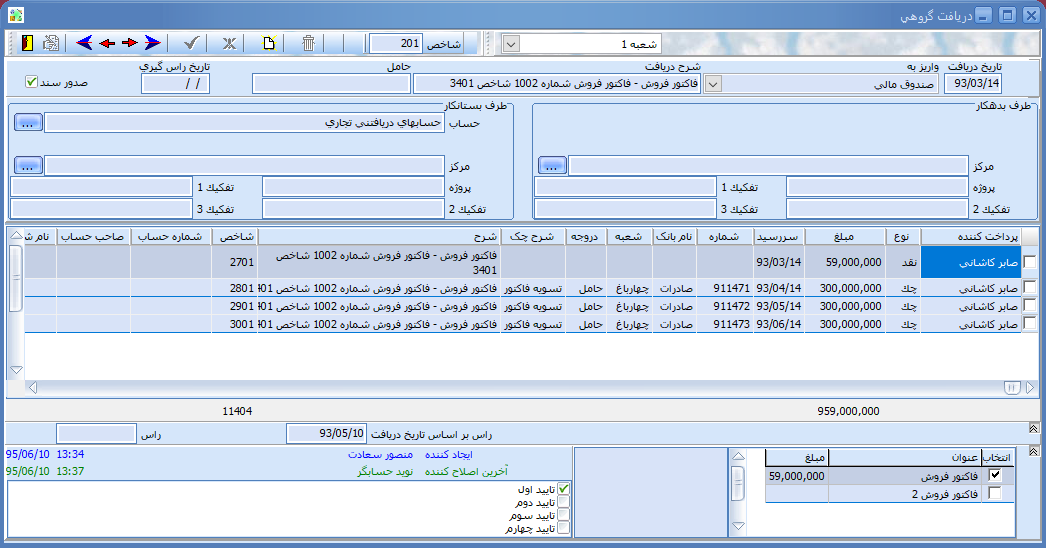
Task: Click browse button for debtor مرکز field
Action: click(553, 165)
